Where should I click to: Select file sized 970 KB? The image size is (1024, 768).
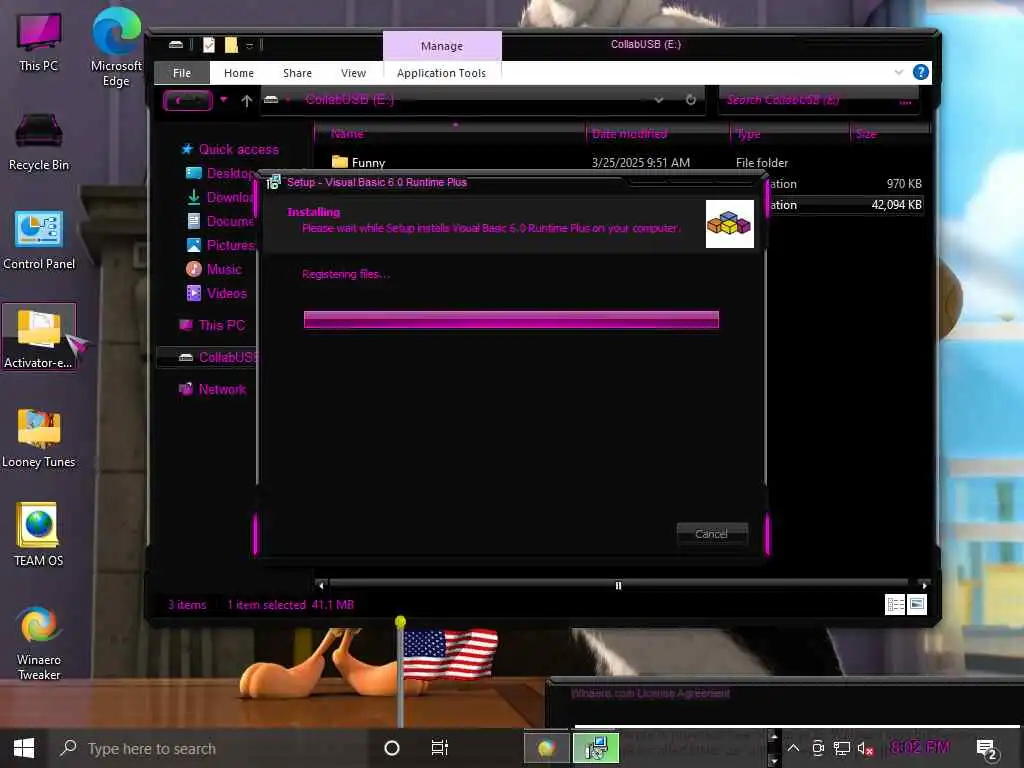(x=846, y=184)
